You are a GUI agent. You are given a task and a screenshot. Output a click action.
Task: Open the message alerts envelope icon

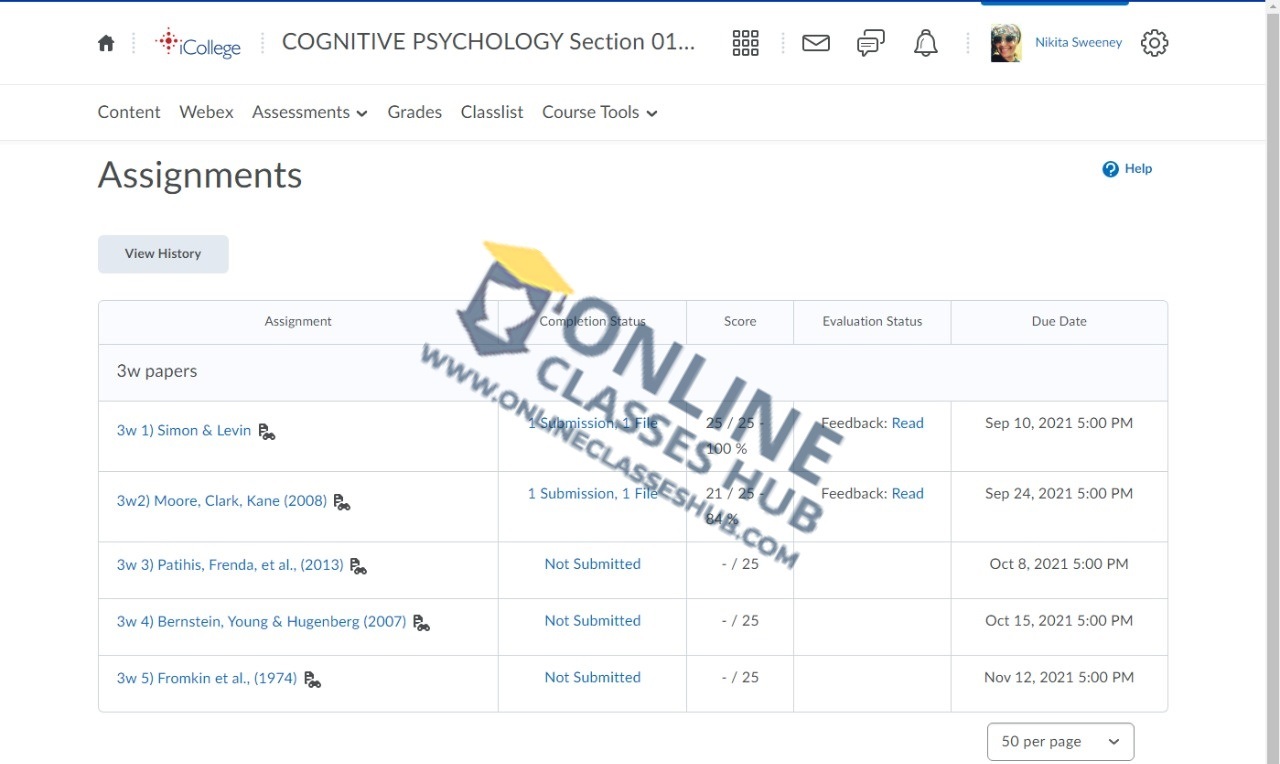[816, 43]
